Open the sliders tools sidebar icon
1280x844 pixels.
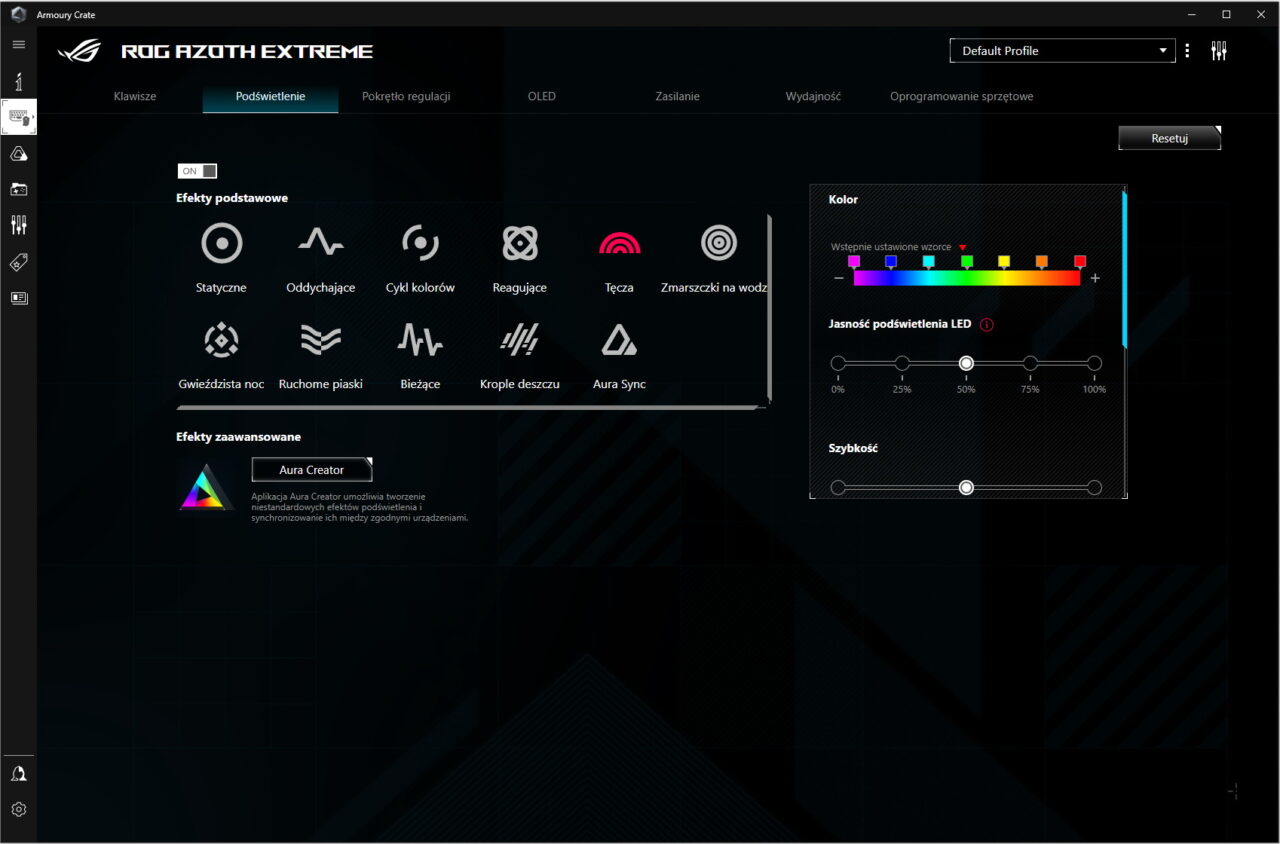18,225
